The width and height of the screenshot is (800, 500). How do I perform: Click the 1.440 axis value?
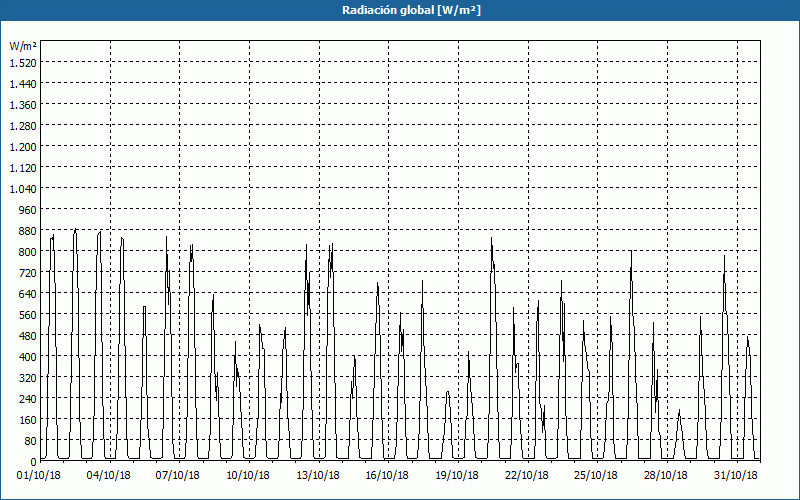point(23,84)
